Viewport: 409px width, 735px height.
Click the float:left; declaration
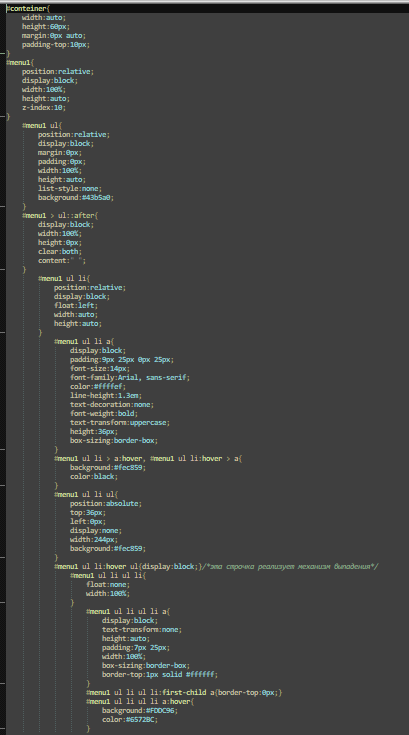click(x=76, y=305)
